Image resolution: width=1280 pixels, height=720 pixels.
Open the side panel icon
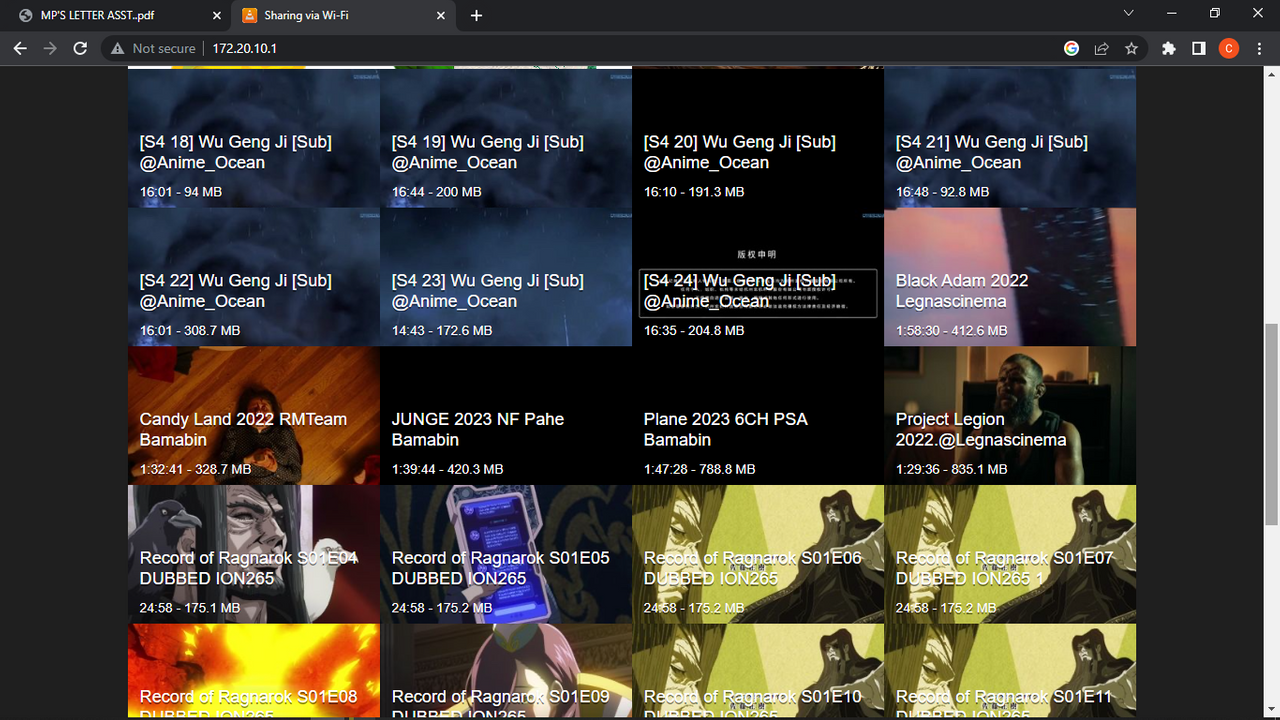coord(1197,47)
